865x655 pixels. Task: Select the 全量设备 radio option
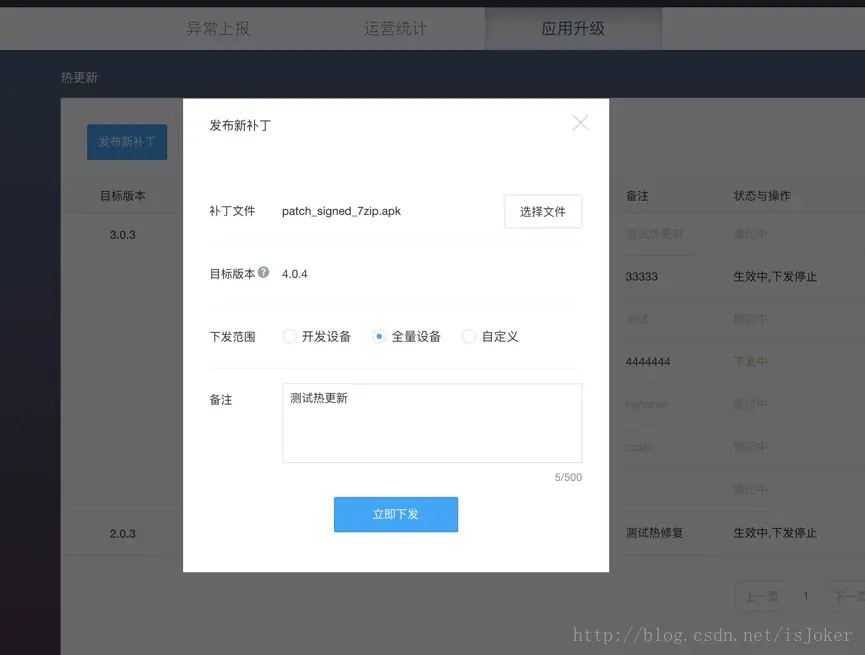[x=378, y=336]
